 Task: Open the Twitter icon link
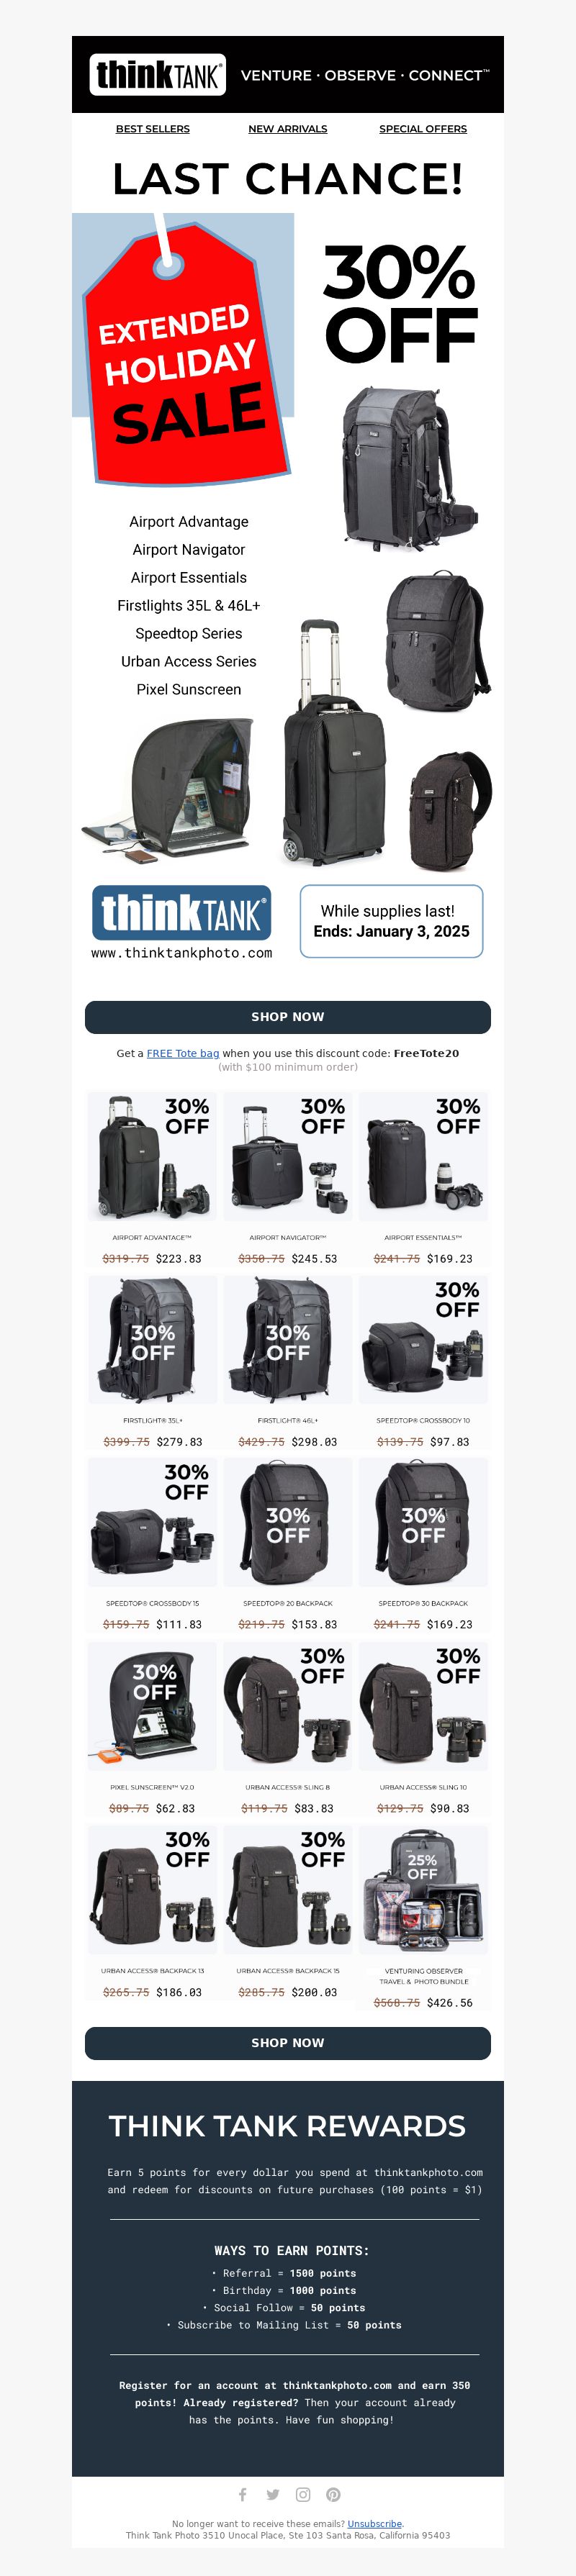(273, 2494)
